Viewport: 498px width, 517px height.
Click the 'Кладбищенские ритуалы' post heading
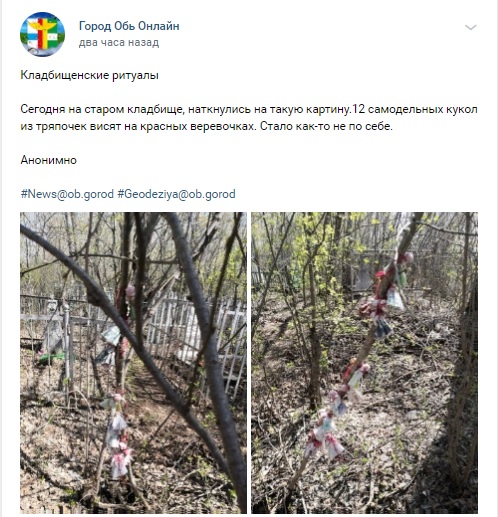click(89, 75)
